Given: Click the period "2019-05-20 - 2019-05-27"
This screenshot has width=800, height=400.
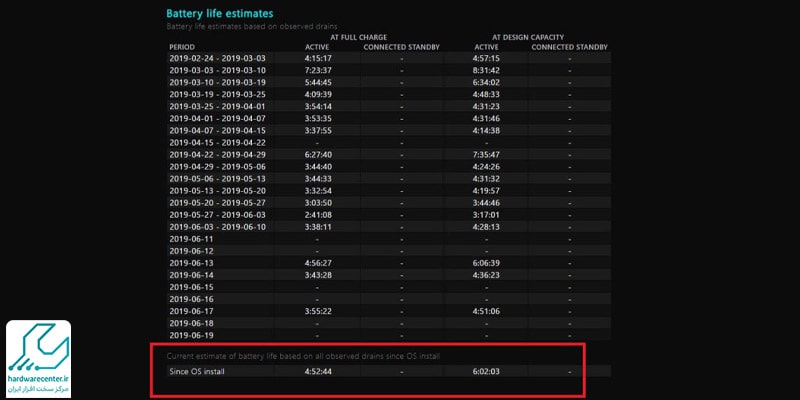Looking at the screenshot, I should click(217, 203).
